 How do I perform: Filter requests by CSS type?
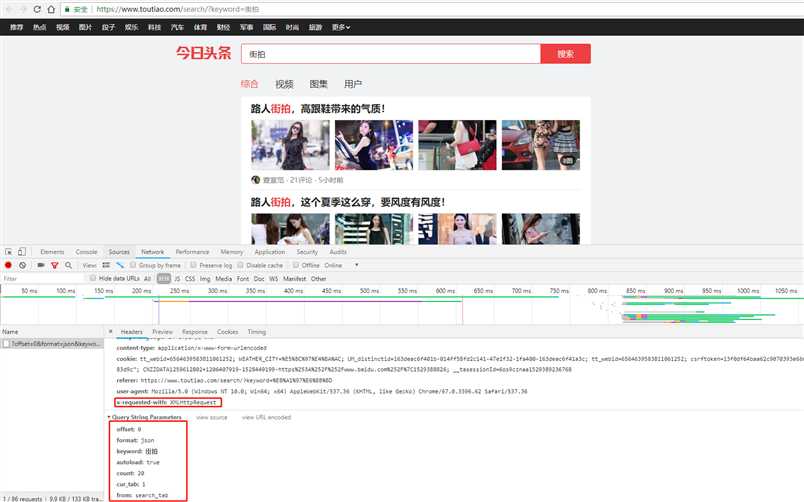point(190,278)
